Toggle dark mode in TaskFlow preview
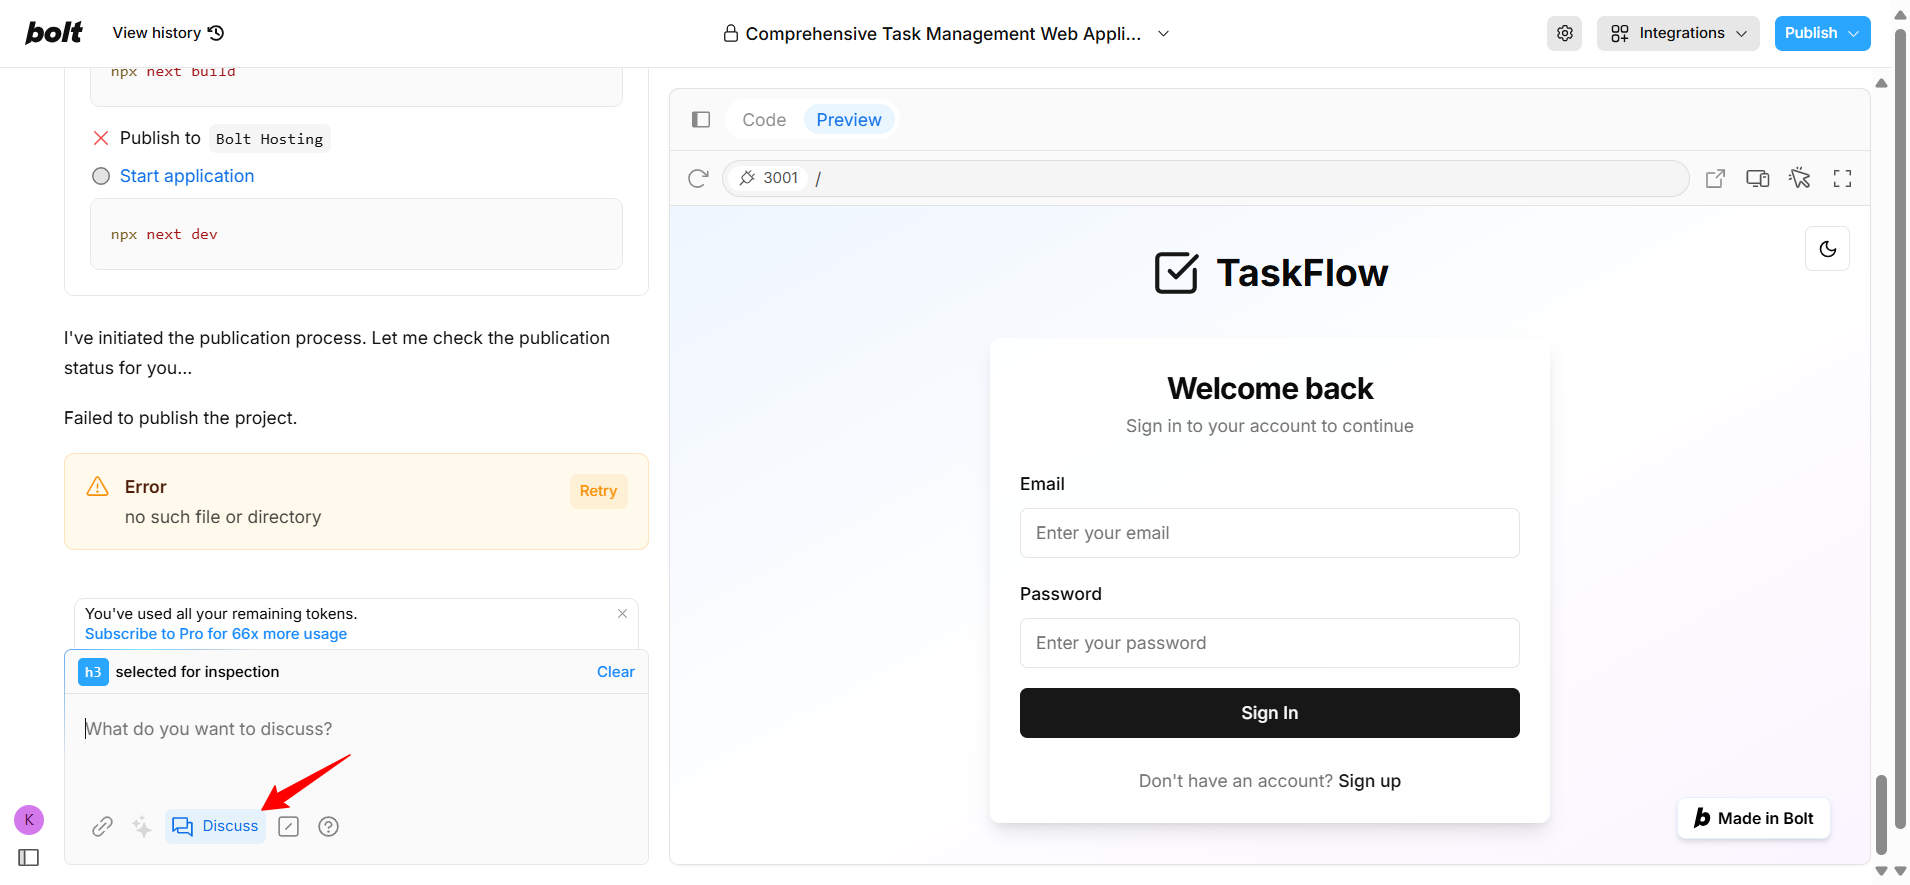Screen dimensions: 1910x885 [x=1827, y=249]
